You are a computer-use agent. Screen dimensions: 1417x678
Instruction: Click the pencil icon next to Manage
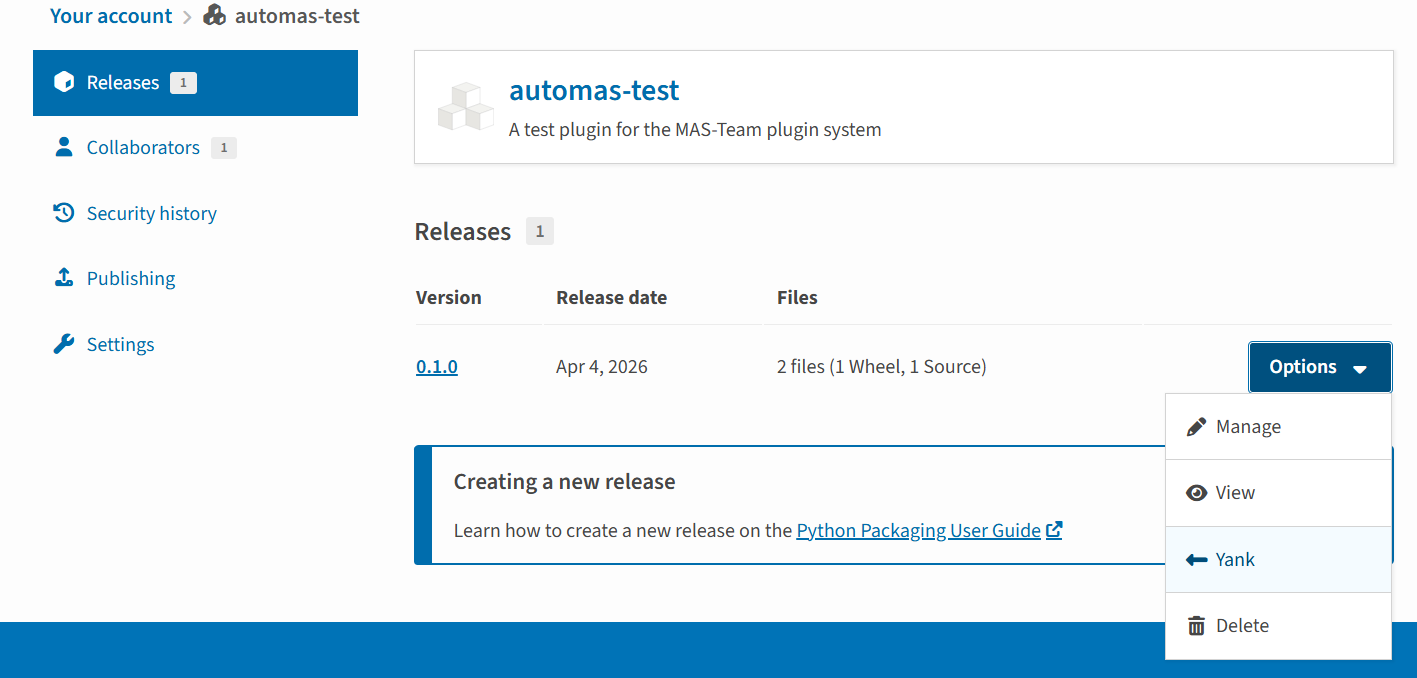pos(1196,427)
